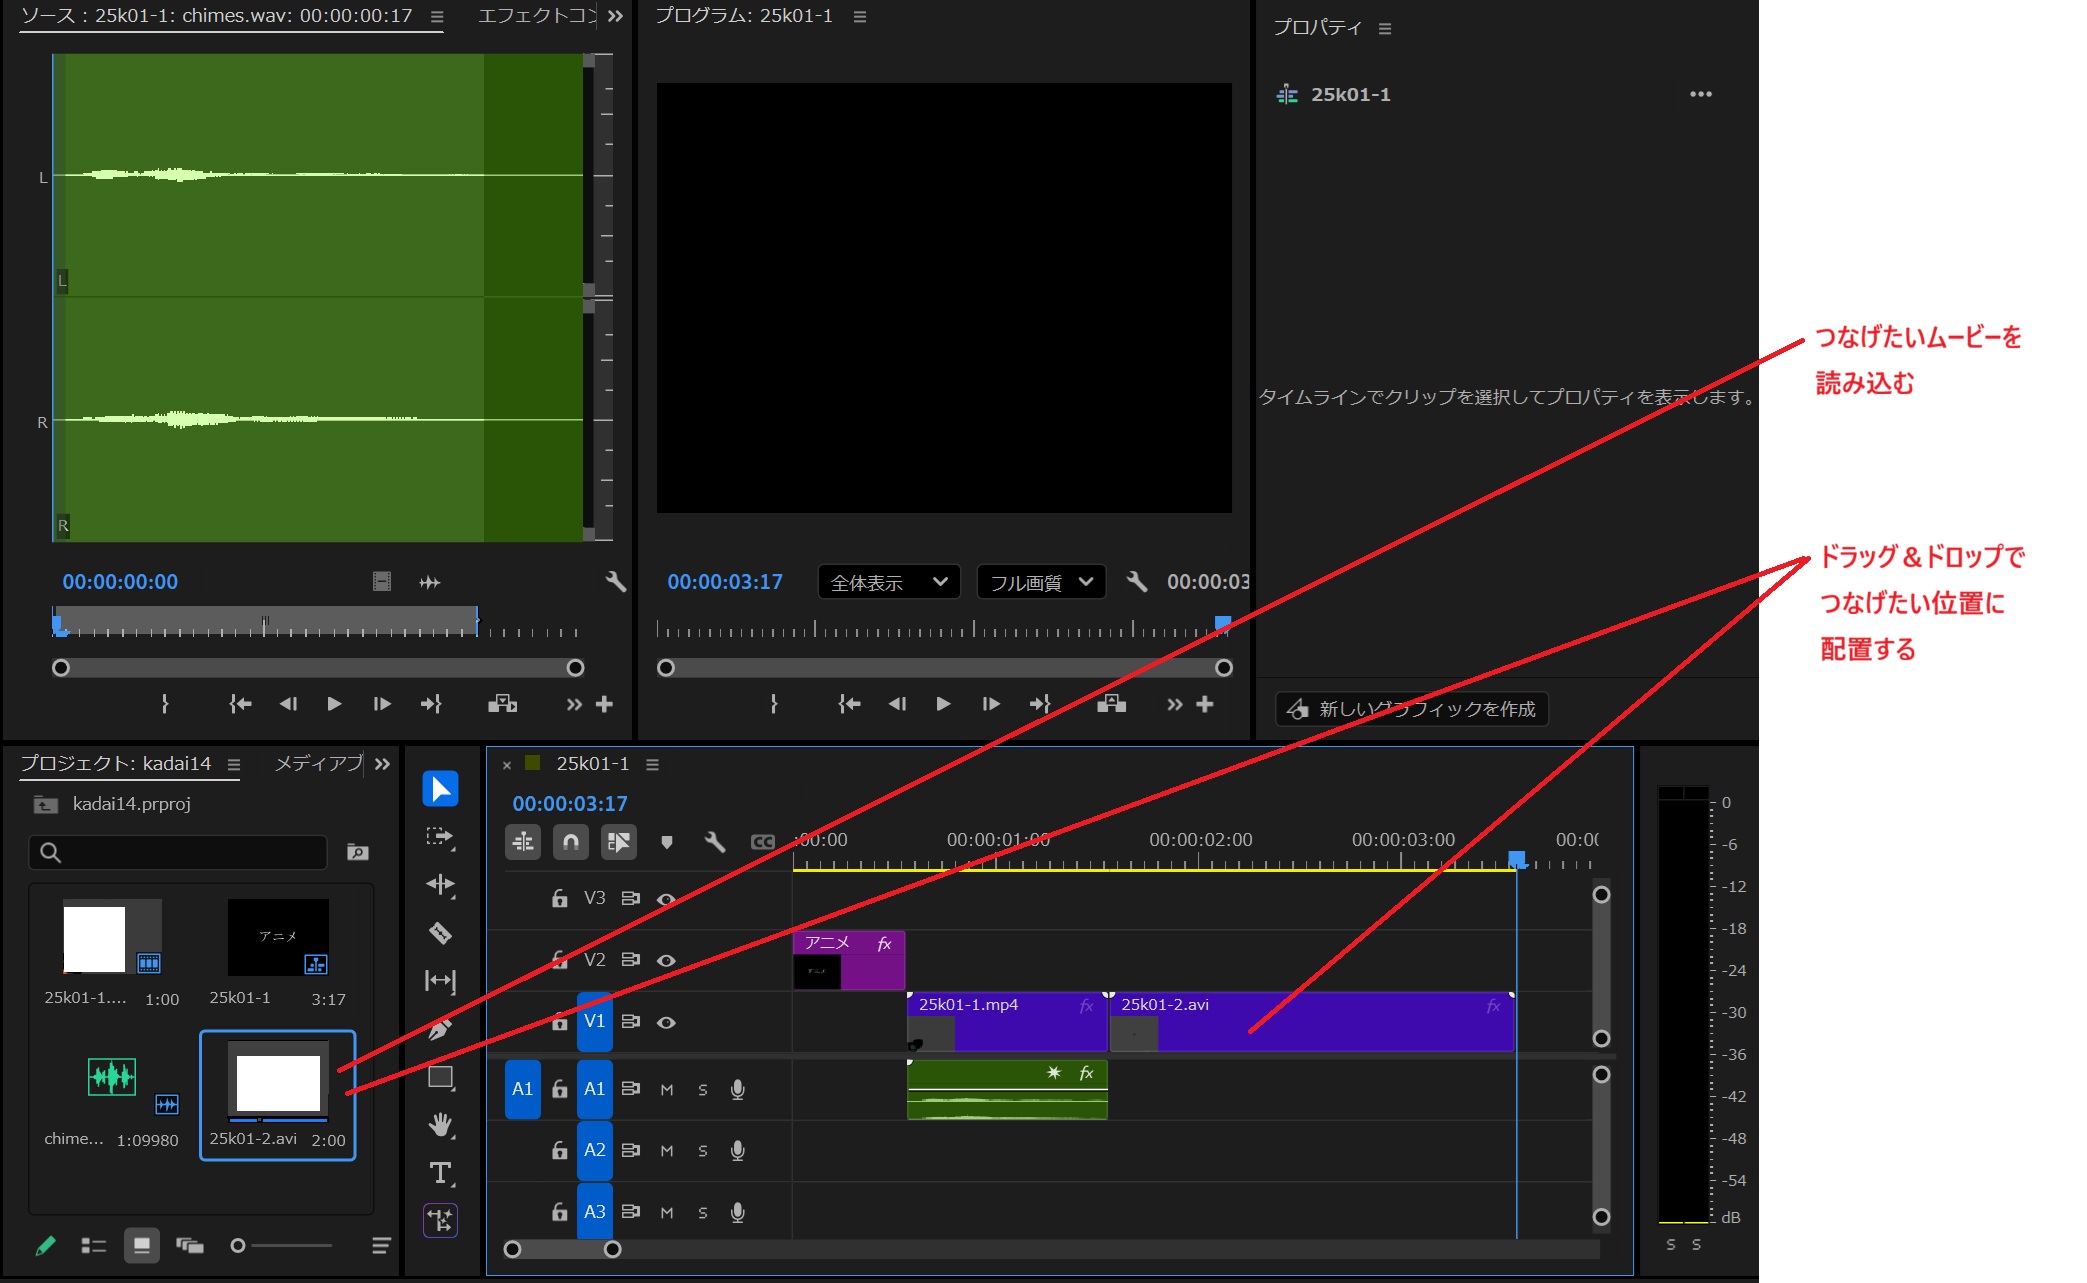Toggle the lock on track V3
Viewport: 2087px width, 1283px height.
[x=559, y=898]
